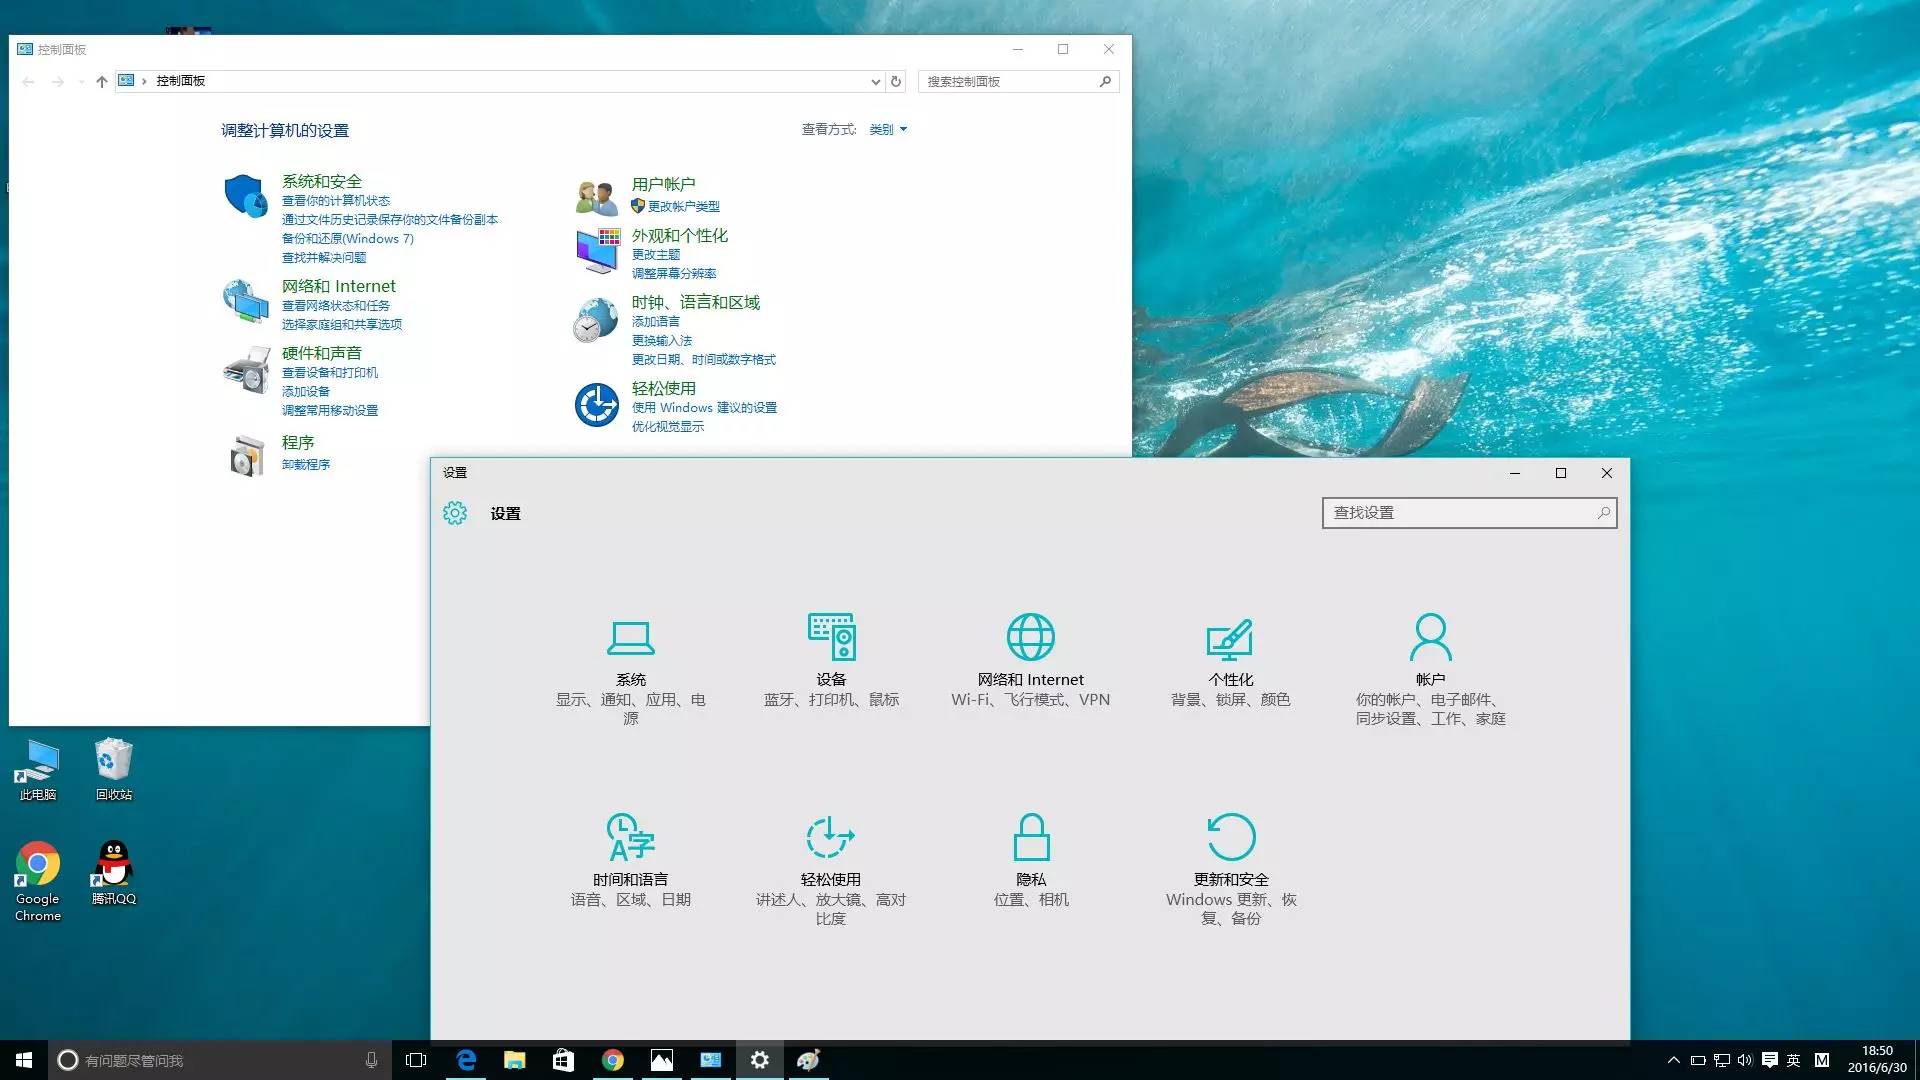Switch the 英 input language indicator
This screenshot has width=1920, height=1080.
pos(1793,1060)
